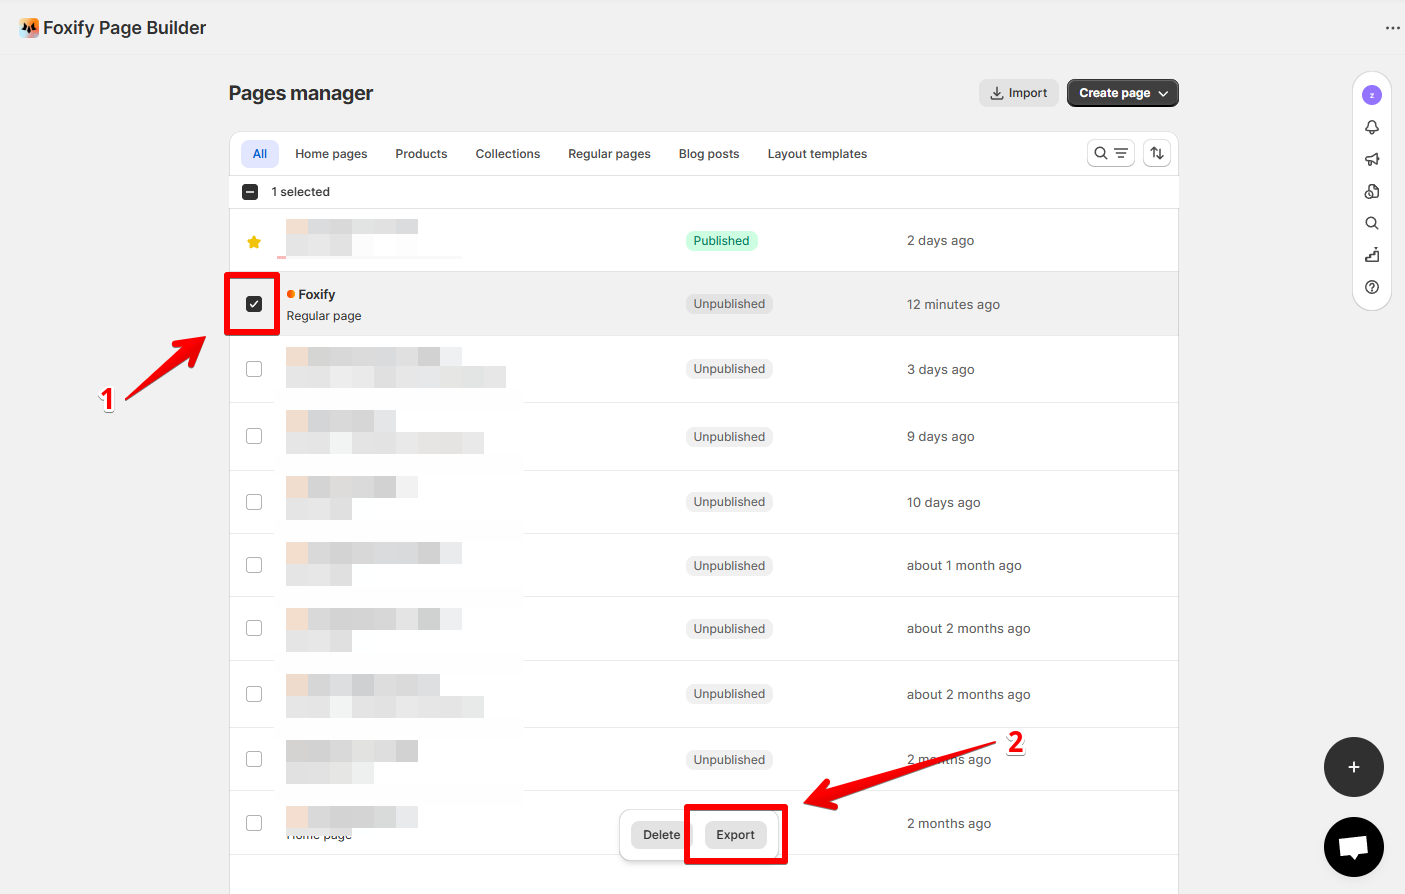Click the '3 days ago' timestamp
The image size is (1405, 894).
[x=940, y=369]
